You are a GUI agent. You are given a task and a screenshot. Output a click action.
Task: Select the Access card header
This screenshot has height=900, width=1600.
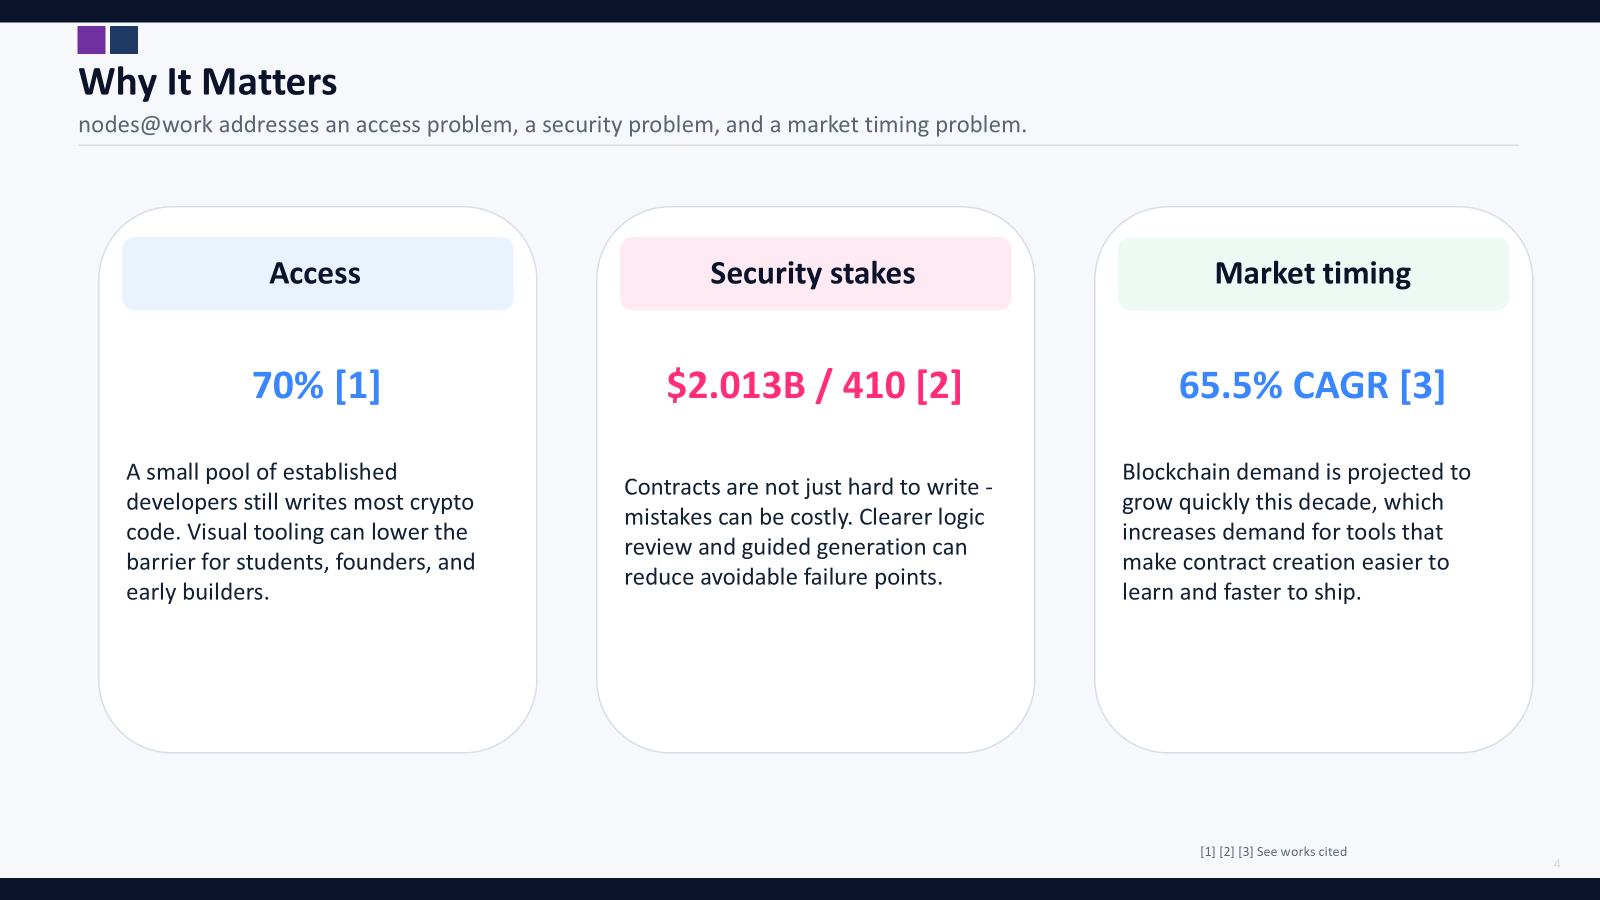pos(317,273)
